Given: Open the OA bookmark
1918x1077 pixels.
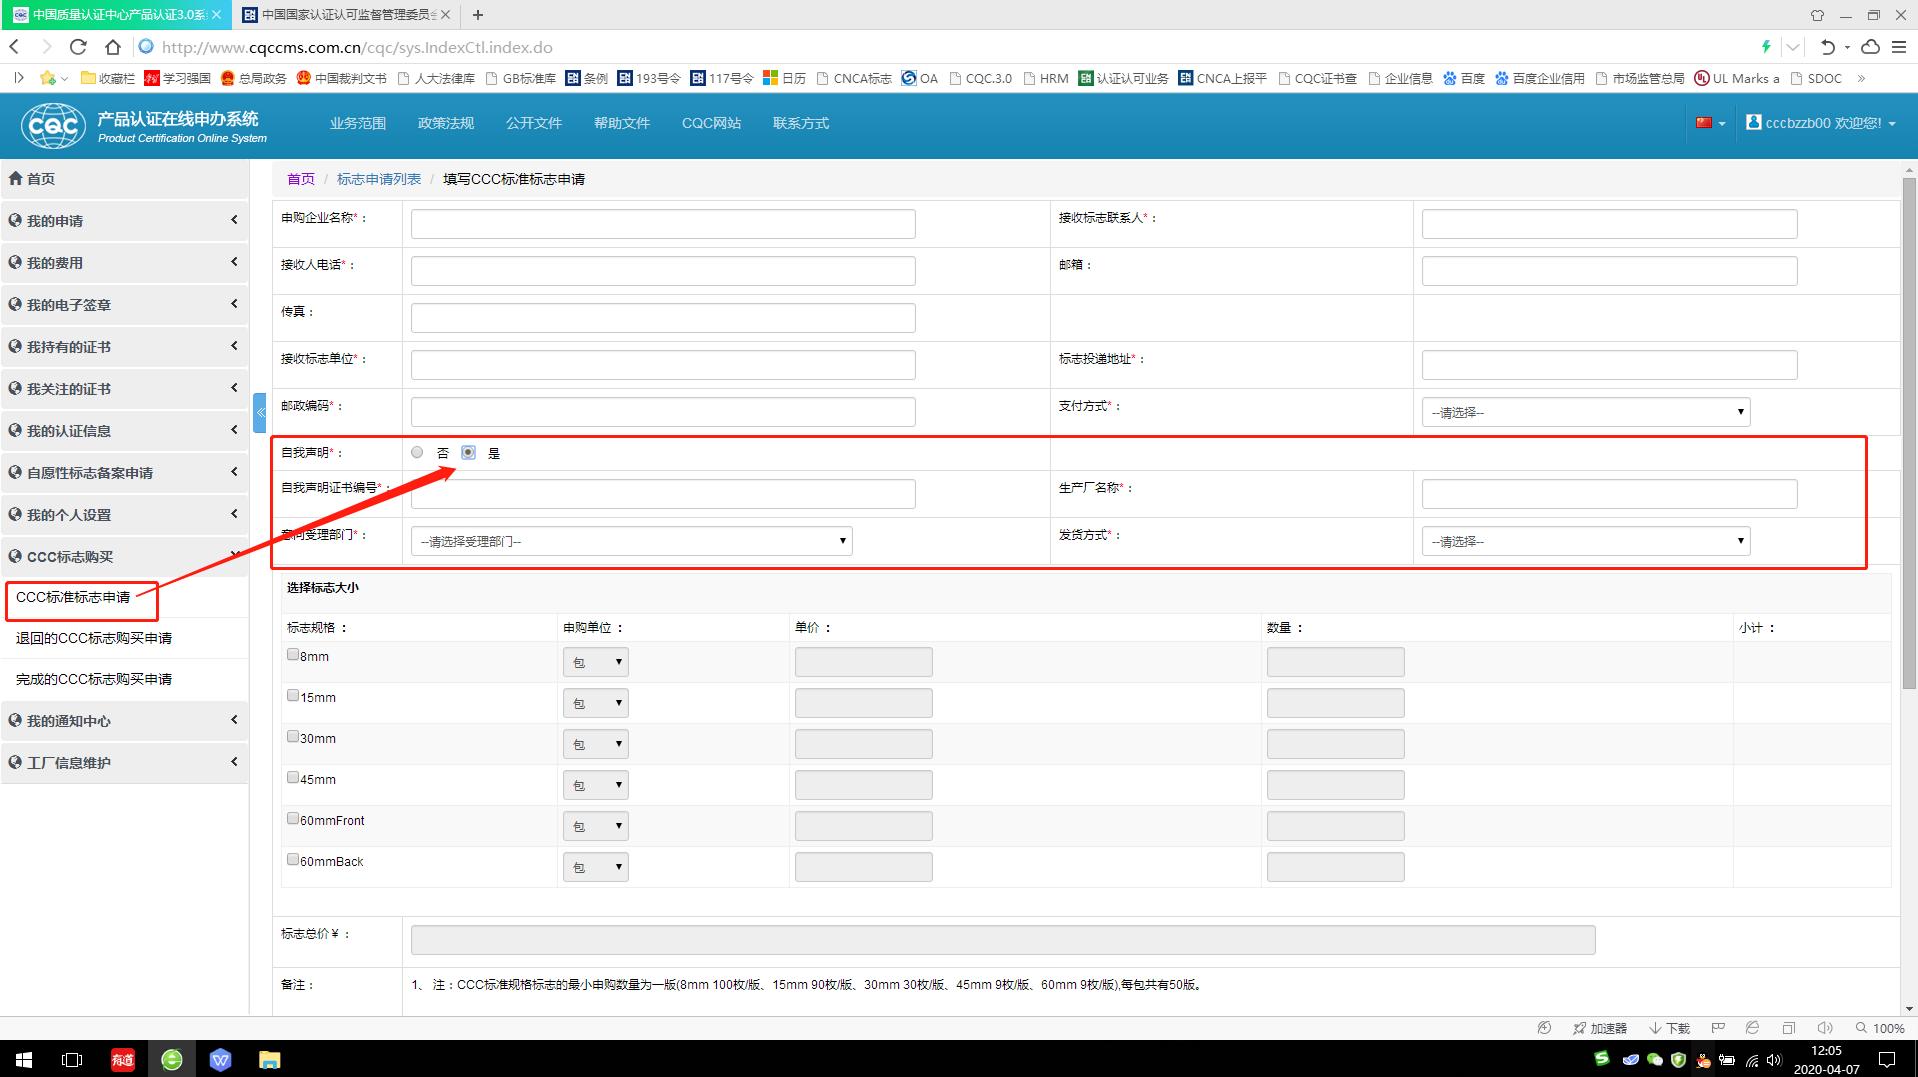Looking at the screenshot, I should tap(919, 78).
